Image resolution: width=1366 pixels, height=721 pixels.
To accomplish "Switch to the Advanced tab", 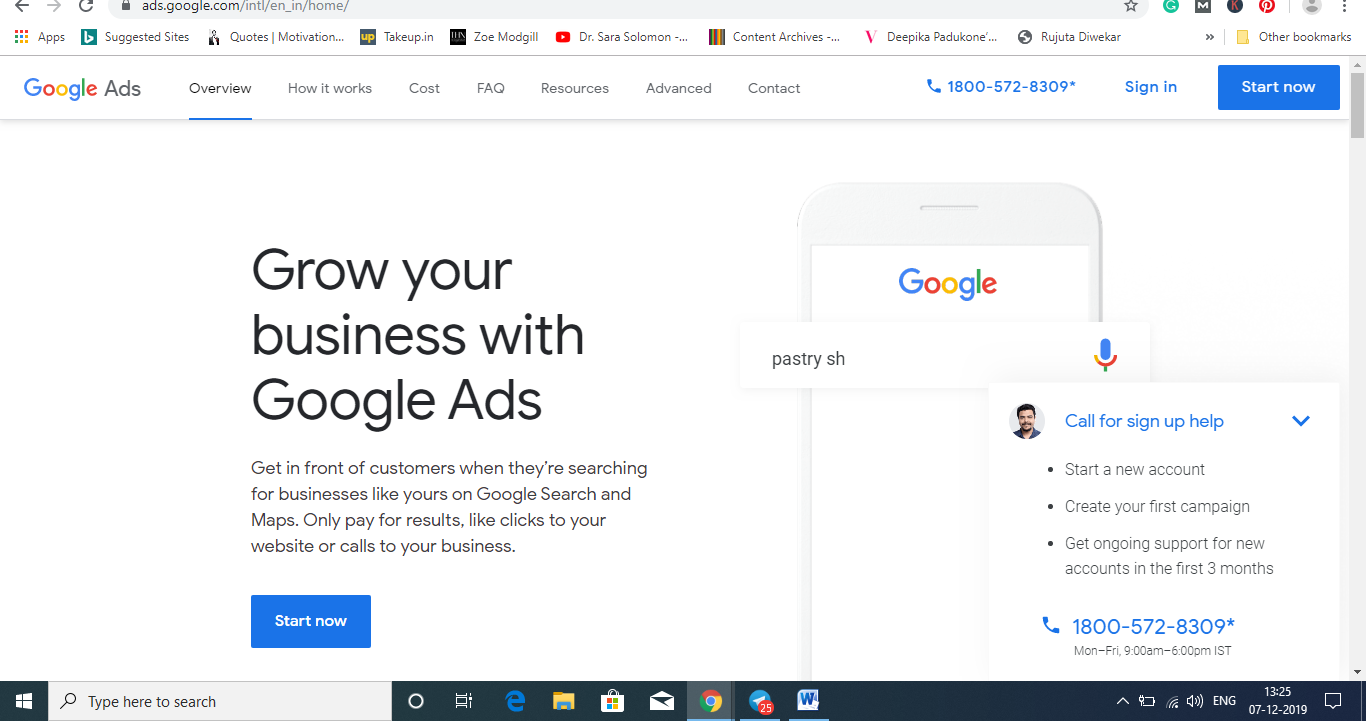I will (x=679, y=88).
